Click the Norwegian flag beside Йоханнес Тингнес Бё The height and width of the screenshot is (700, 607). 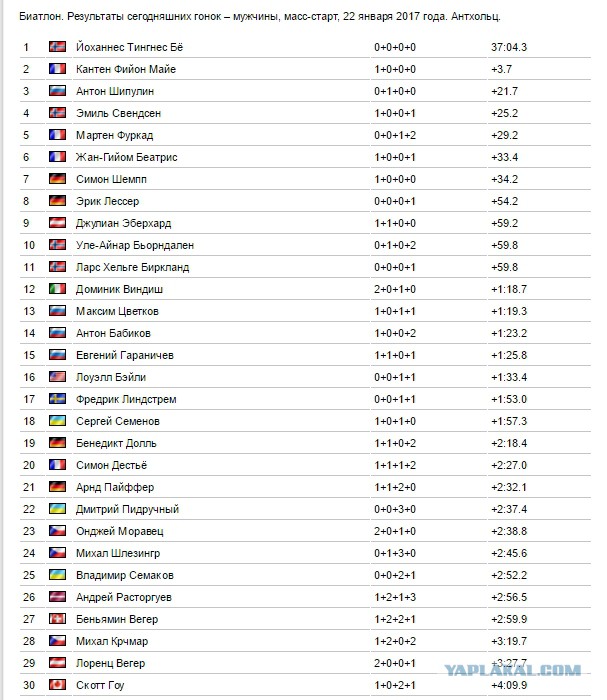pos(57,46)
